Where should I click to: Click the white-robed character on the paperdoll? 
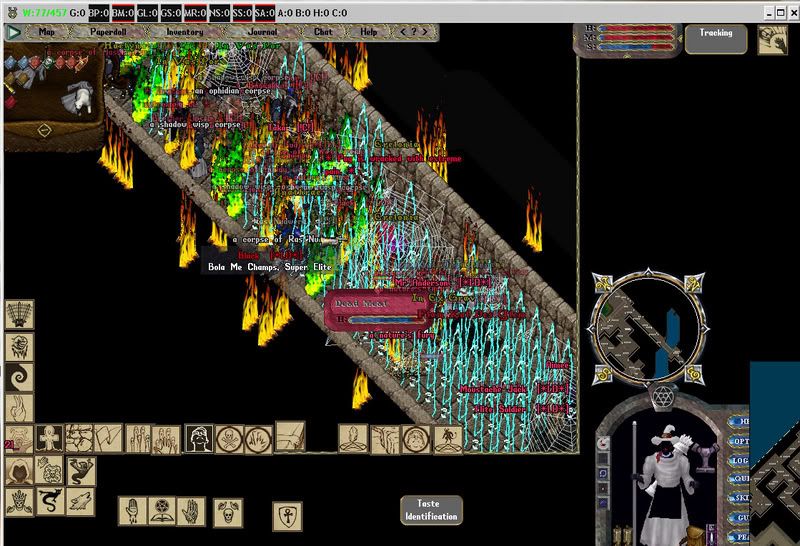click(668, 485)
